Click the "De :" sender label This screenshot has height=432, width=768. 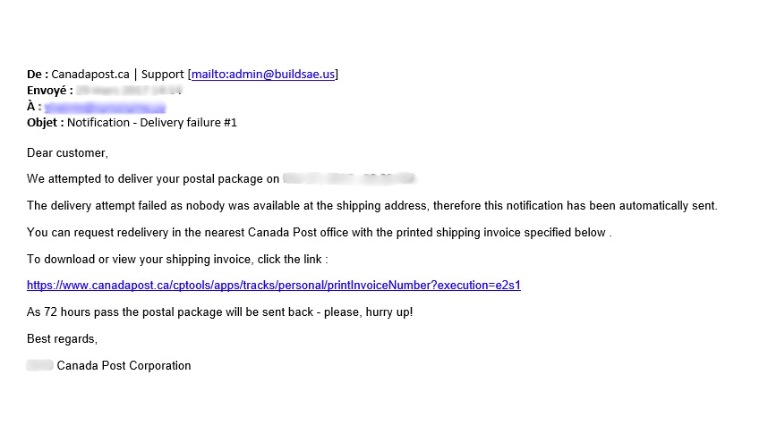pyautogui.click(x=37, y=74)
